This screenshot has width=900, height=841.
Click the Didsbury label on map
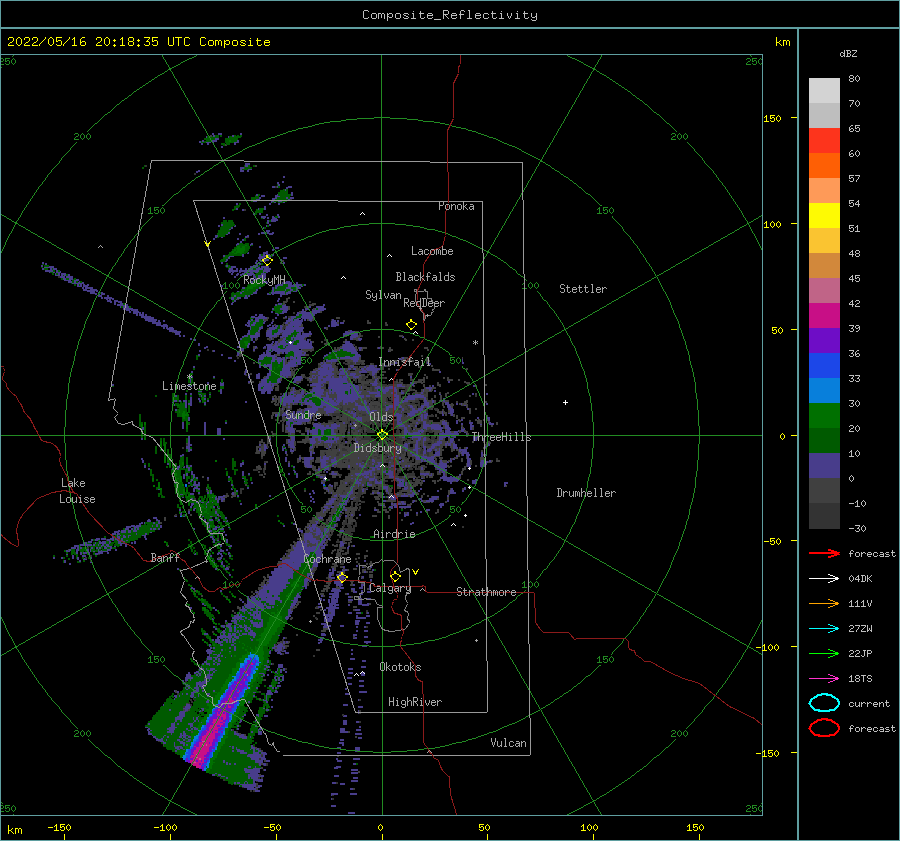tap(378, 448)
